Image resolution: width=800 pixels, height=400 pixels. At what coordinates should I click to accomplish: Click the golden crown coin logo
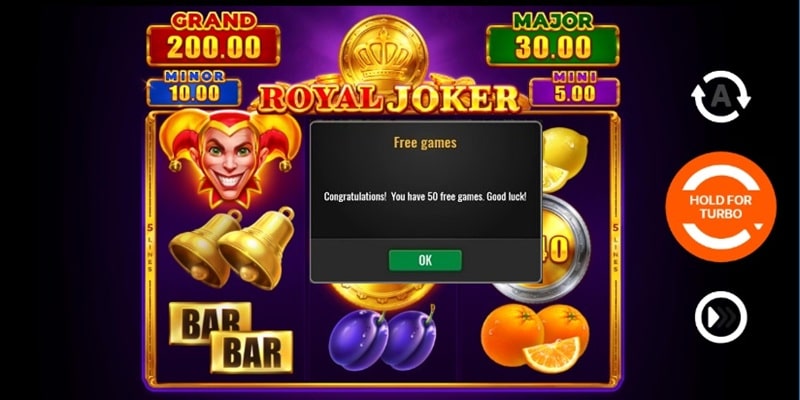point(383,53)
